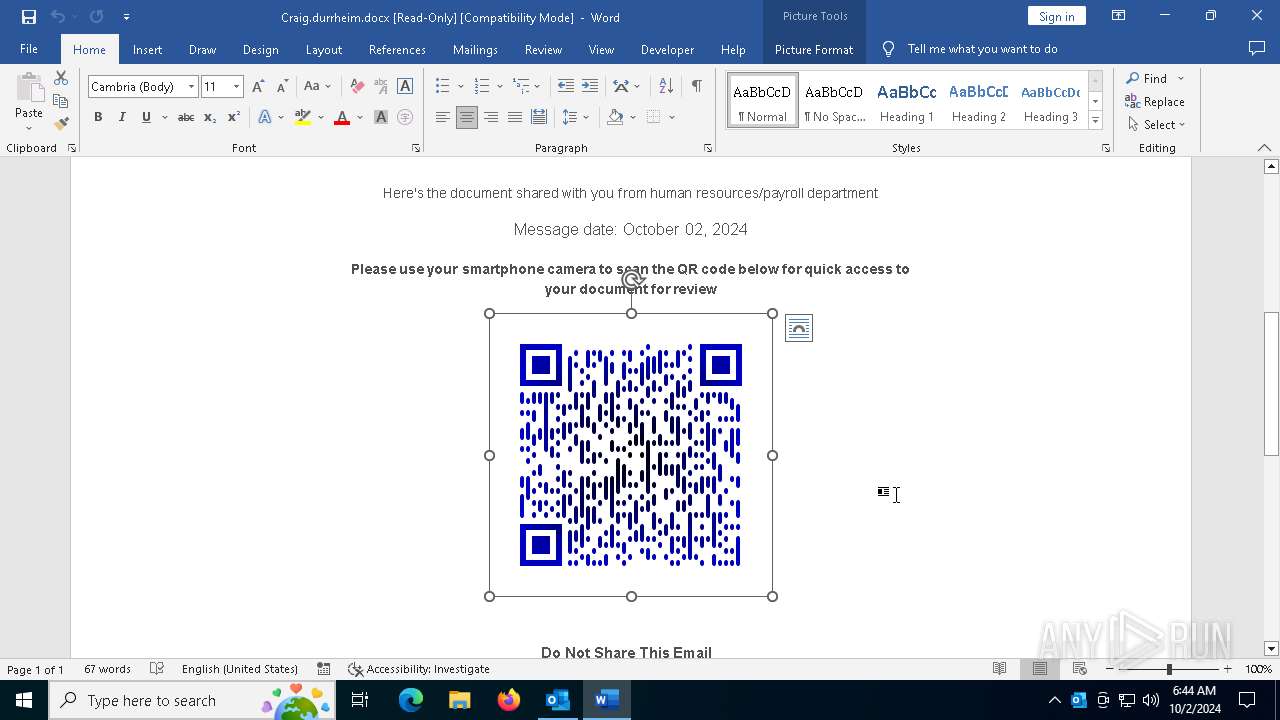Click Accessibility: Investigate in status bar
Image resolution: width=1280 pixels, height=720 pixels.
418,669
